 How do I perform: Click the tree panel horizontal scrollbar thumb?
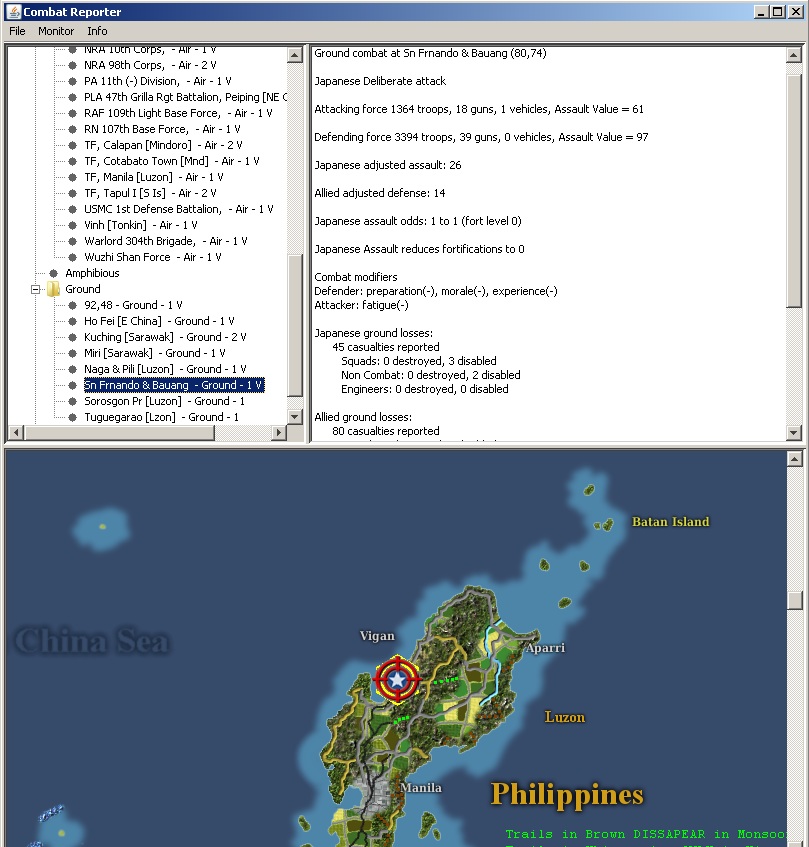click(x=119, y=432)
